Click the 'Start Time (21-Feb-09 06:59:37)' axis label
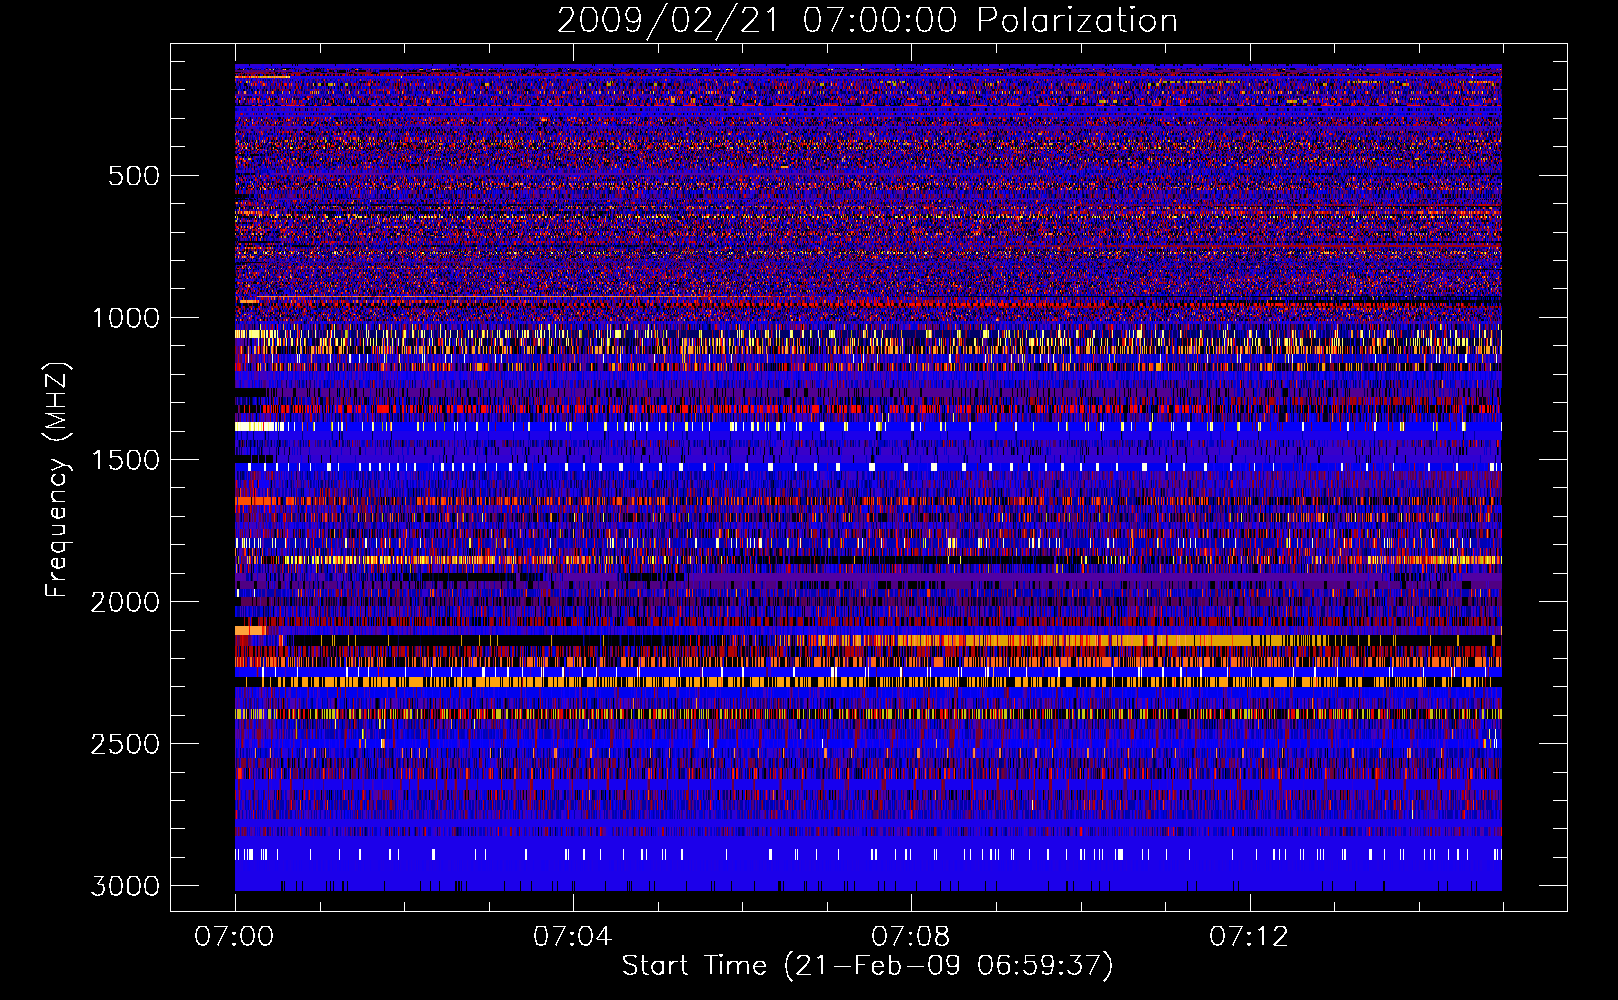1618x1000 pixels. pyautogui.click(x=867, y=966)
